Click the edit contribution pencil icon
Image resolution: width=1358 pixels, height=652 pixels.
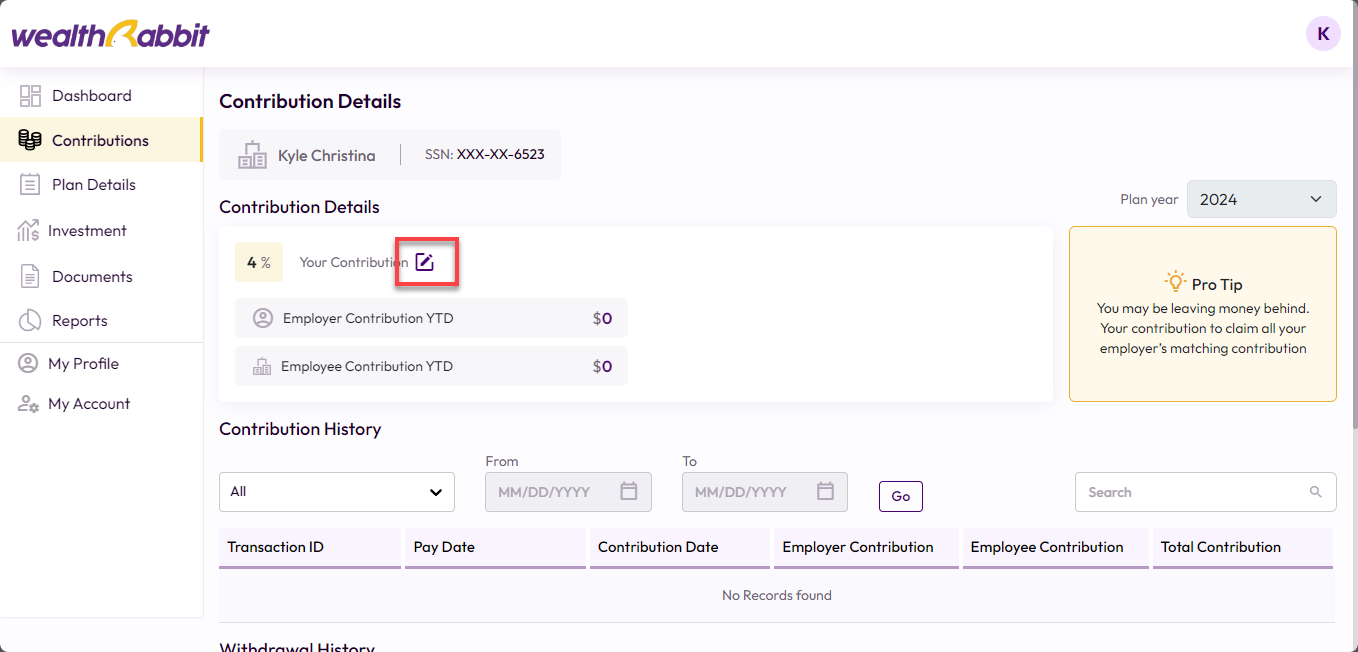coord(425,262)
